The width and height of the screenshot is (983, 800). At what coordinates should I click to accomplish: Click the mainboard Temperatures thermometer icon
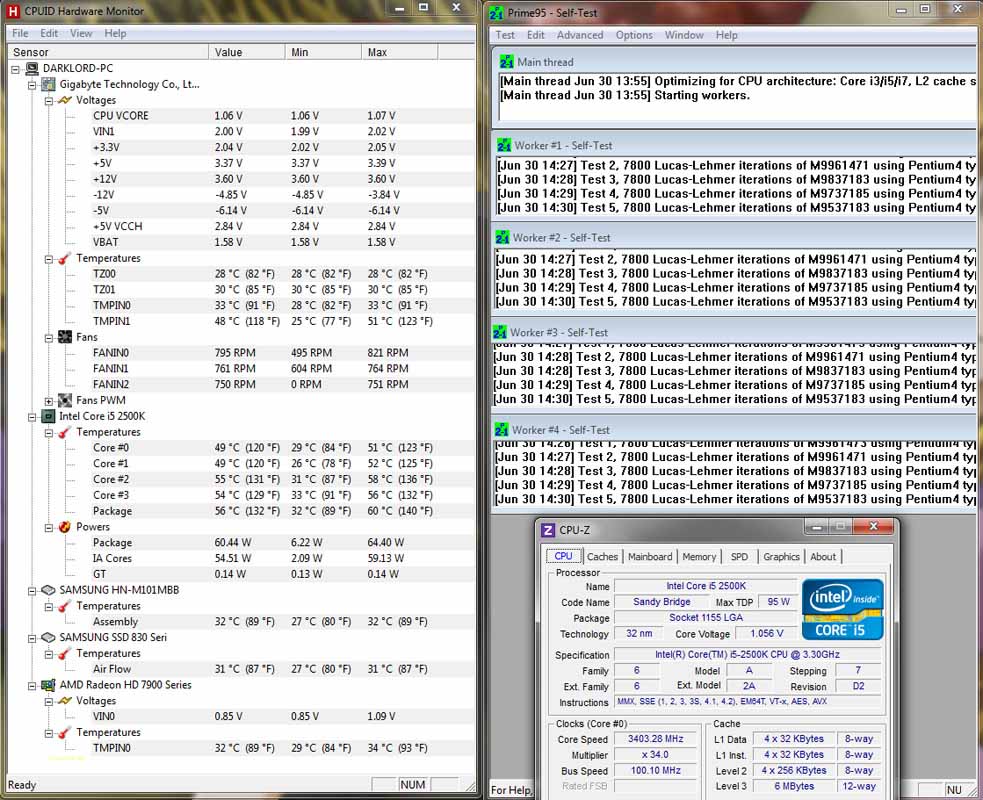[65, 258]
